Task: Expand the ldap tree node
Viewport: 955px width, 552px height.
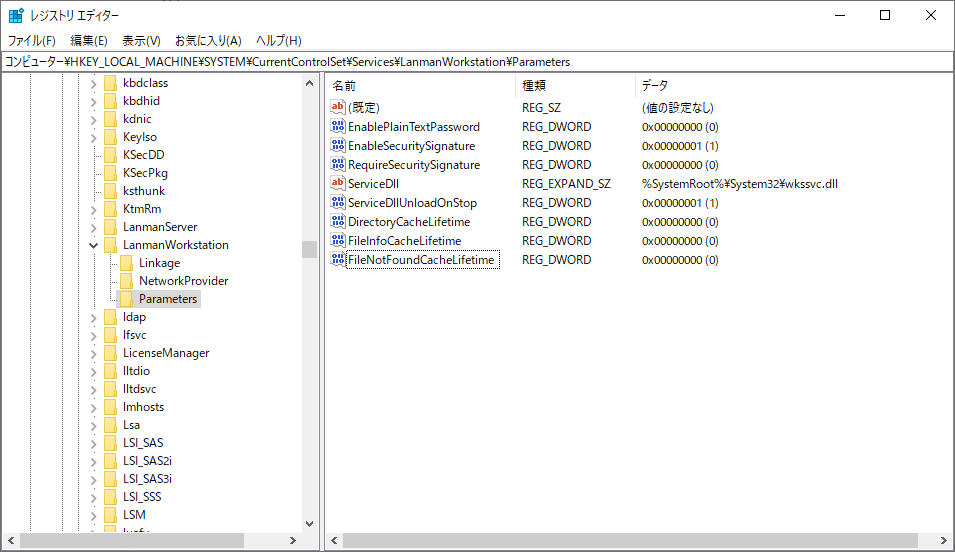Action: [x=93, y=317]
